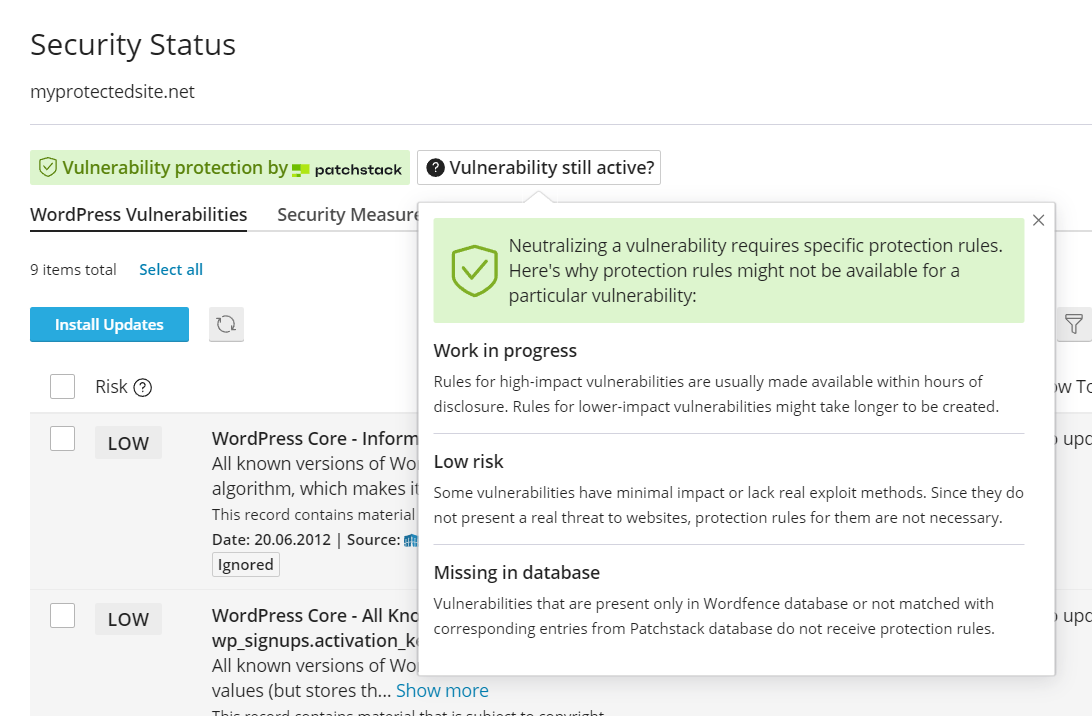Click the Risk column help icon
This screenshot has height=716, width=1092.
pyautogui.click(x=143, y=388)
